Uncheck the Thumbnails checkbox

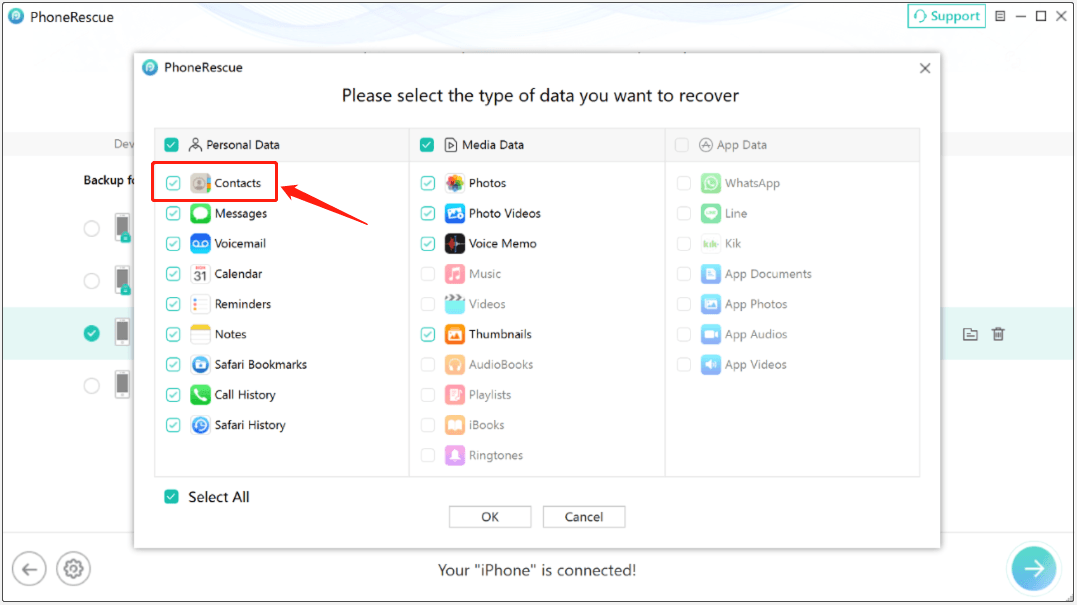(x=428, y=334)
